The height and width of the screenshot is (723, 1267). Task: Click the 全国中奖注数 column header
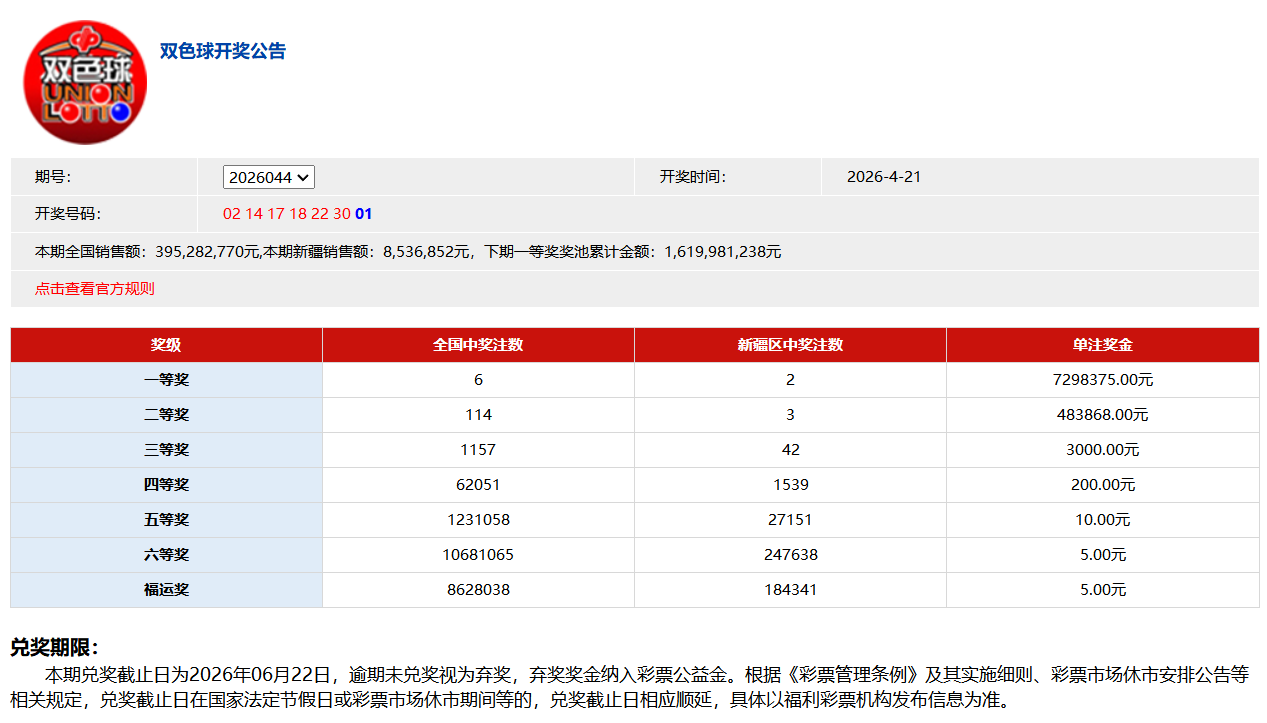tap(478, 345)
